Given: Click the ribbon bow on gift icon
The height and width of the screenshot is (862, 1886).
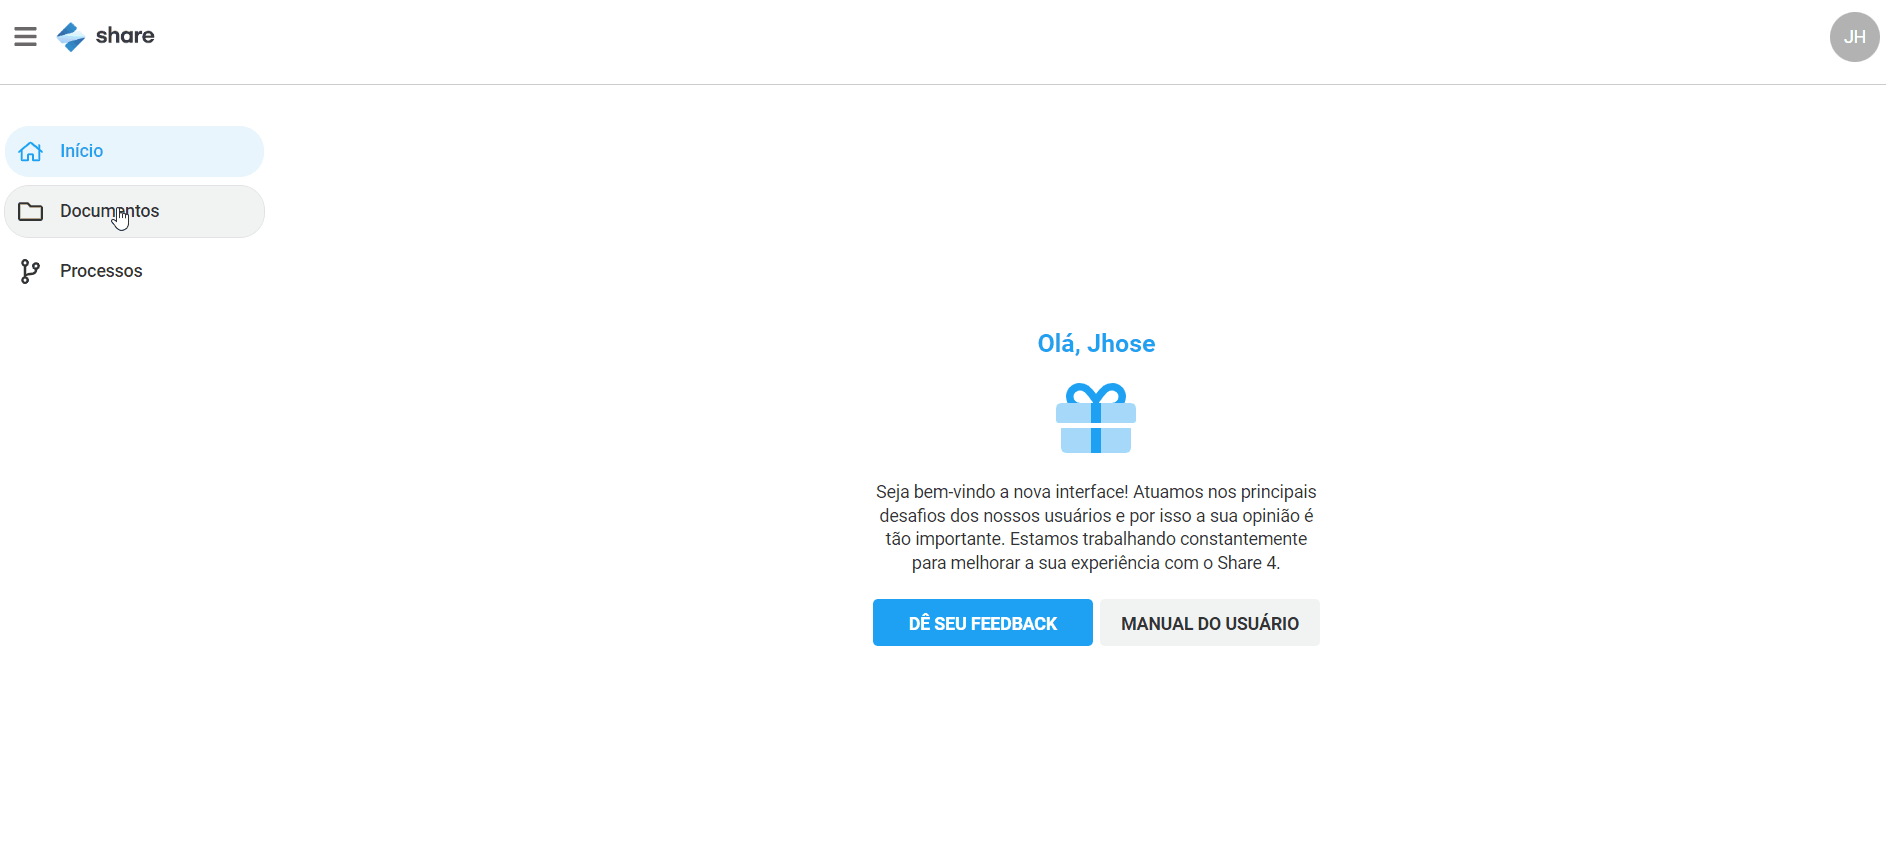Looking at the screenshot, I should [x=1096, y=393].
